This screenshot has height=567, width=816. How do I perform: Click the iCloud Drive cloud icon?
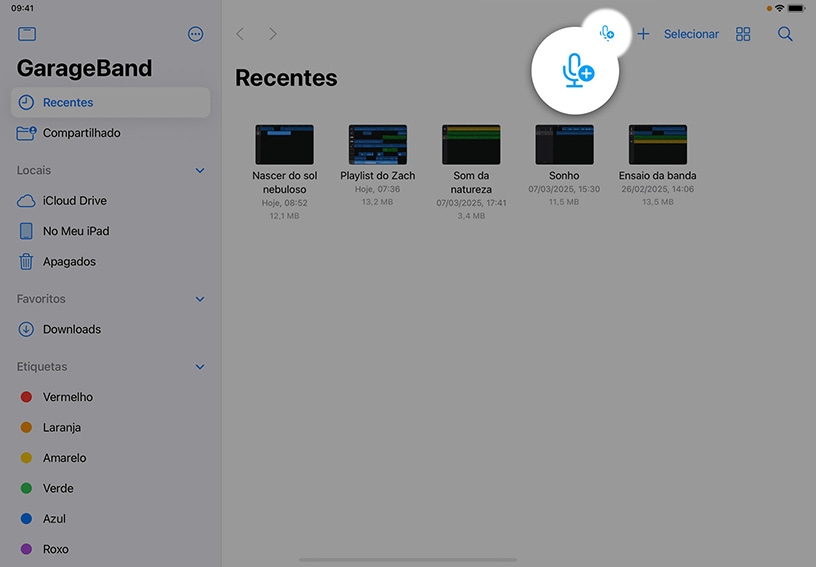coord(26,201)
